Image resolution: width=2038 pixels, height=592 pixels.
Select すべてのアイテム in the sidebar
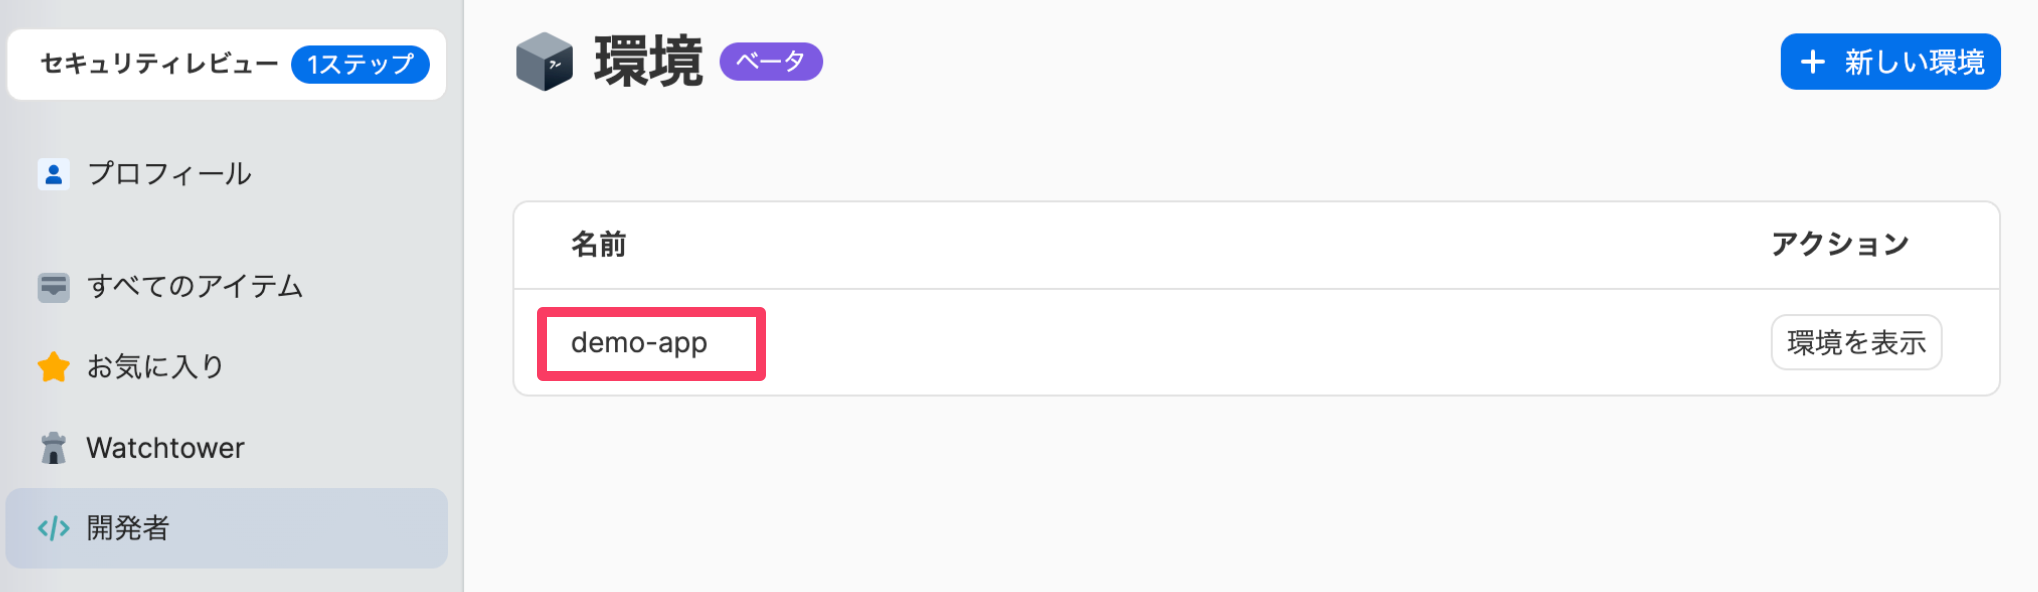194,287
